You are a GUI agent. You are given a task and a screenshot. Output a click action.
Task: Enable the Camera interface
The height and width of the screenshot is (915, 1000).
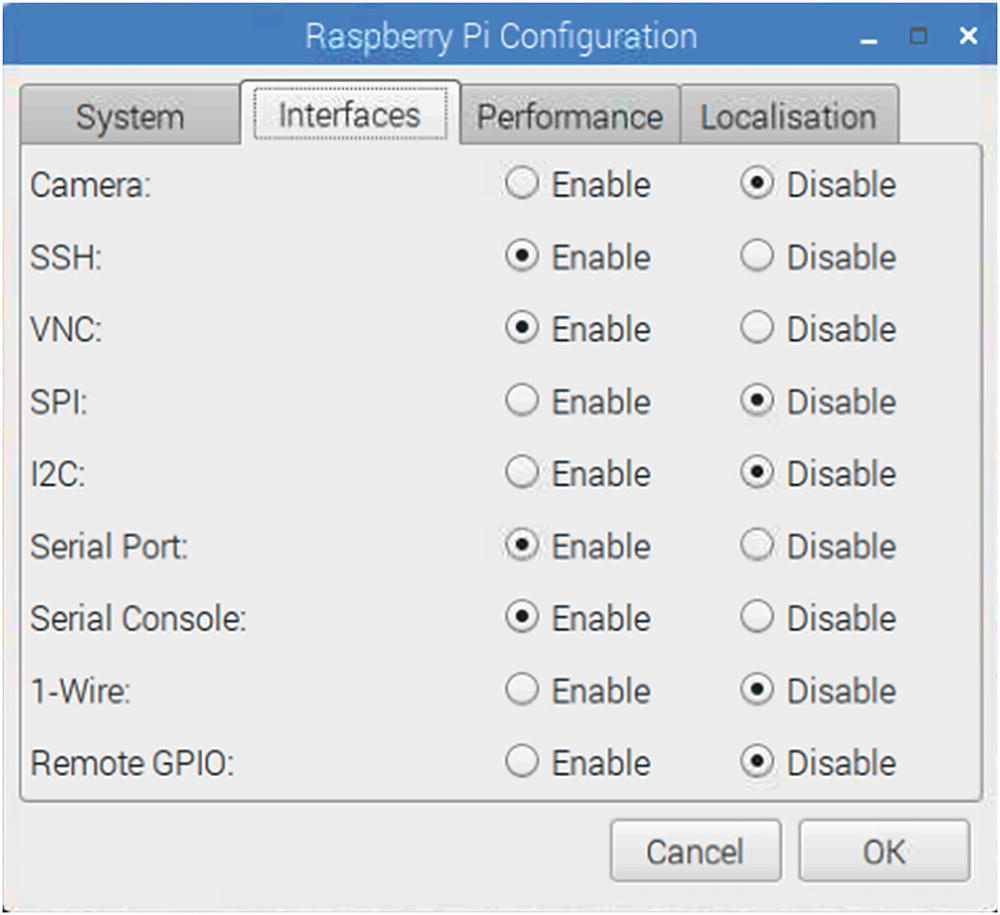[523, 184]
